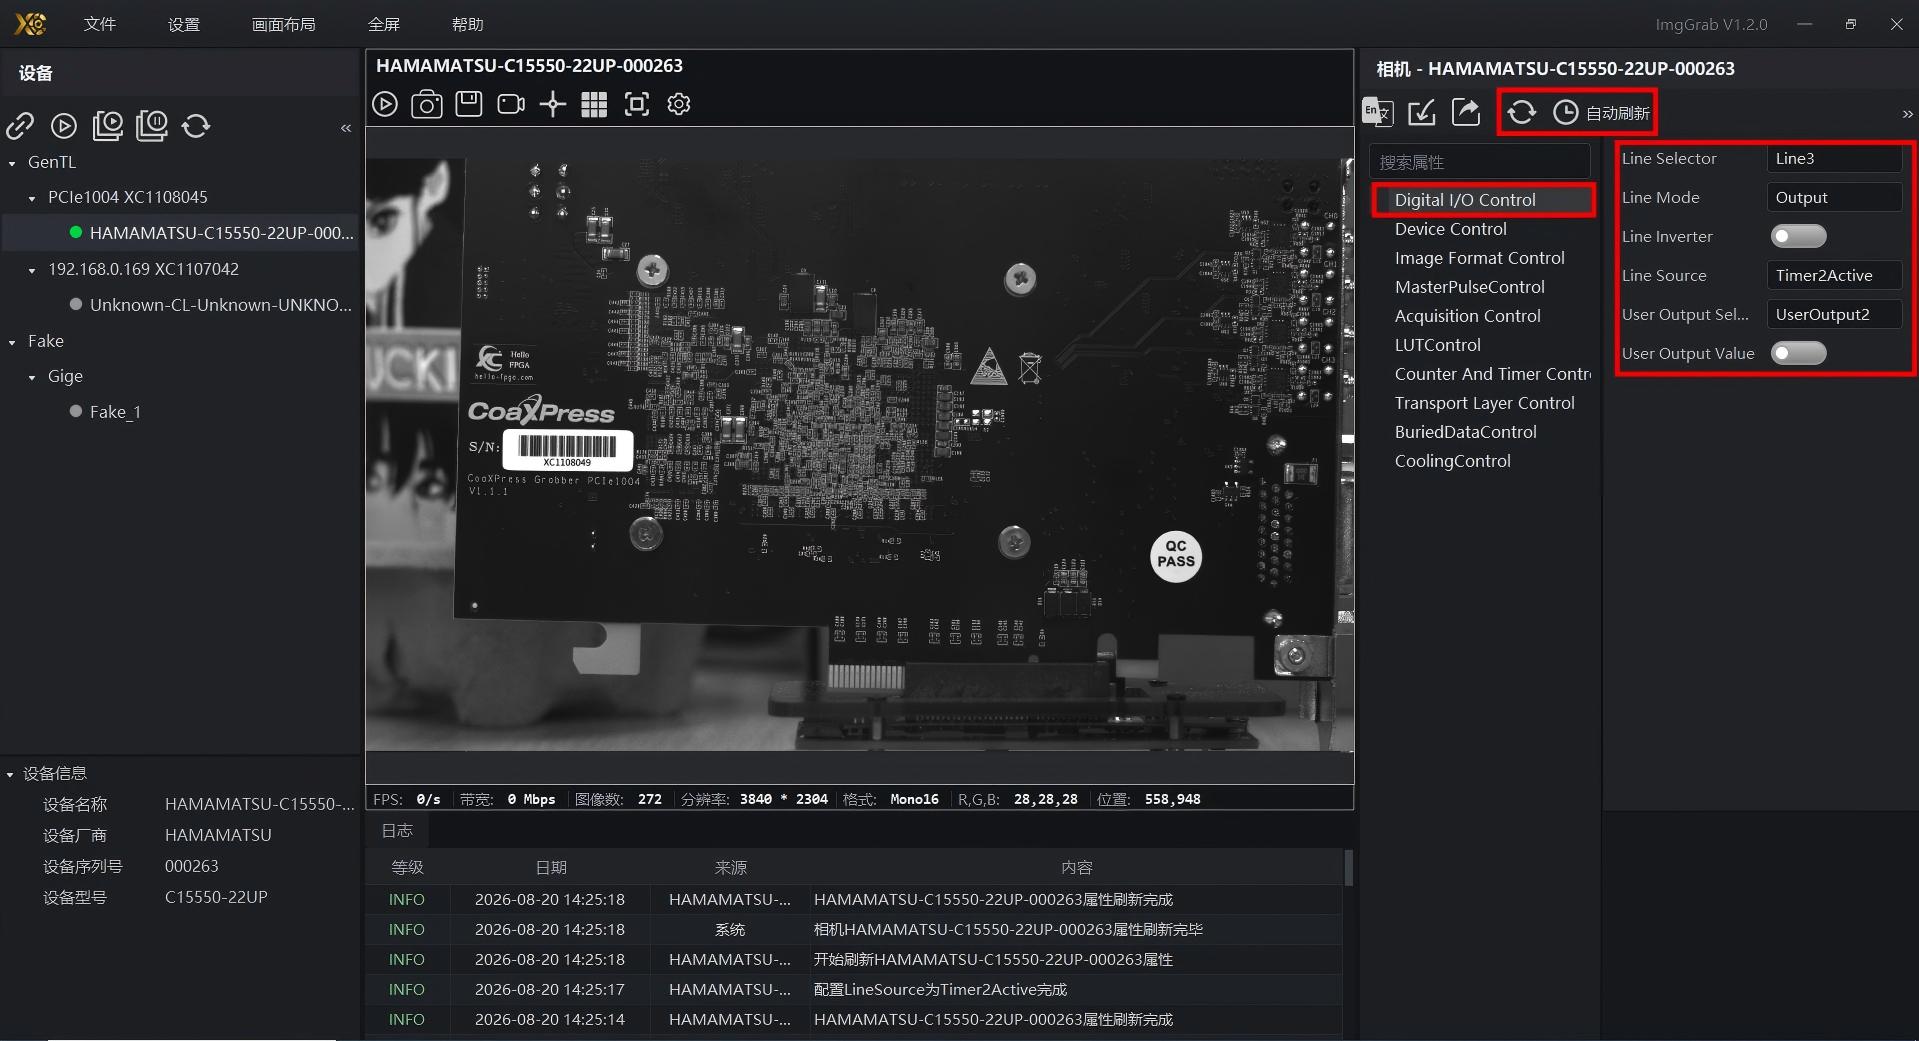
Task: Open the 画面布局 menu
Action: tap(284, 24)
